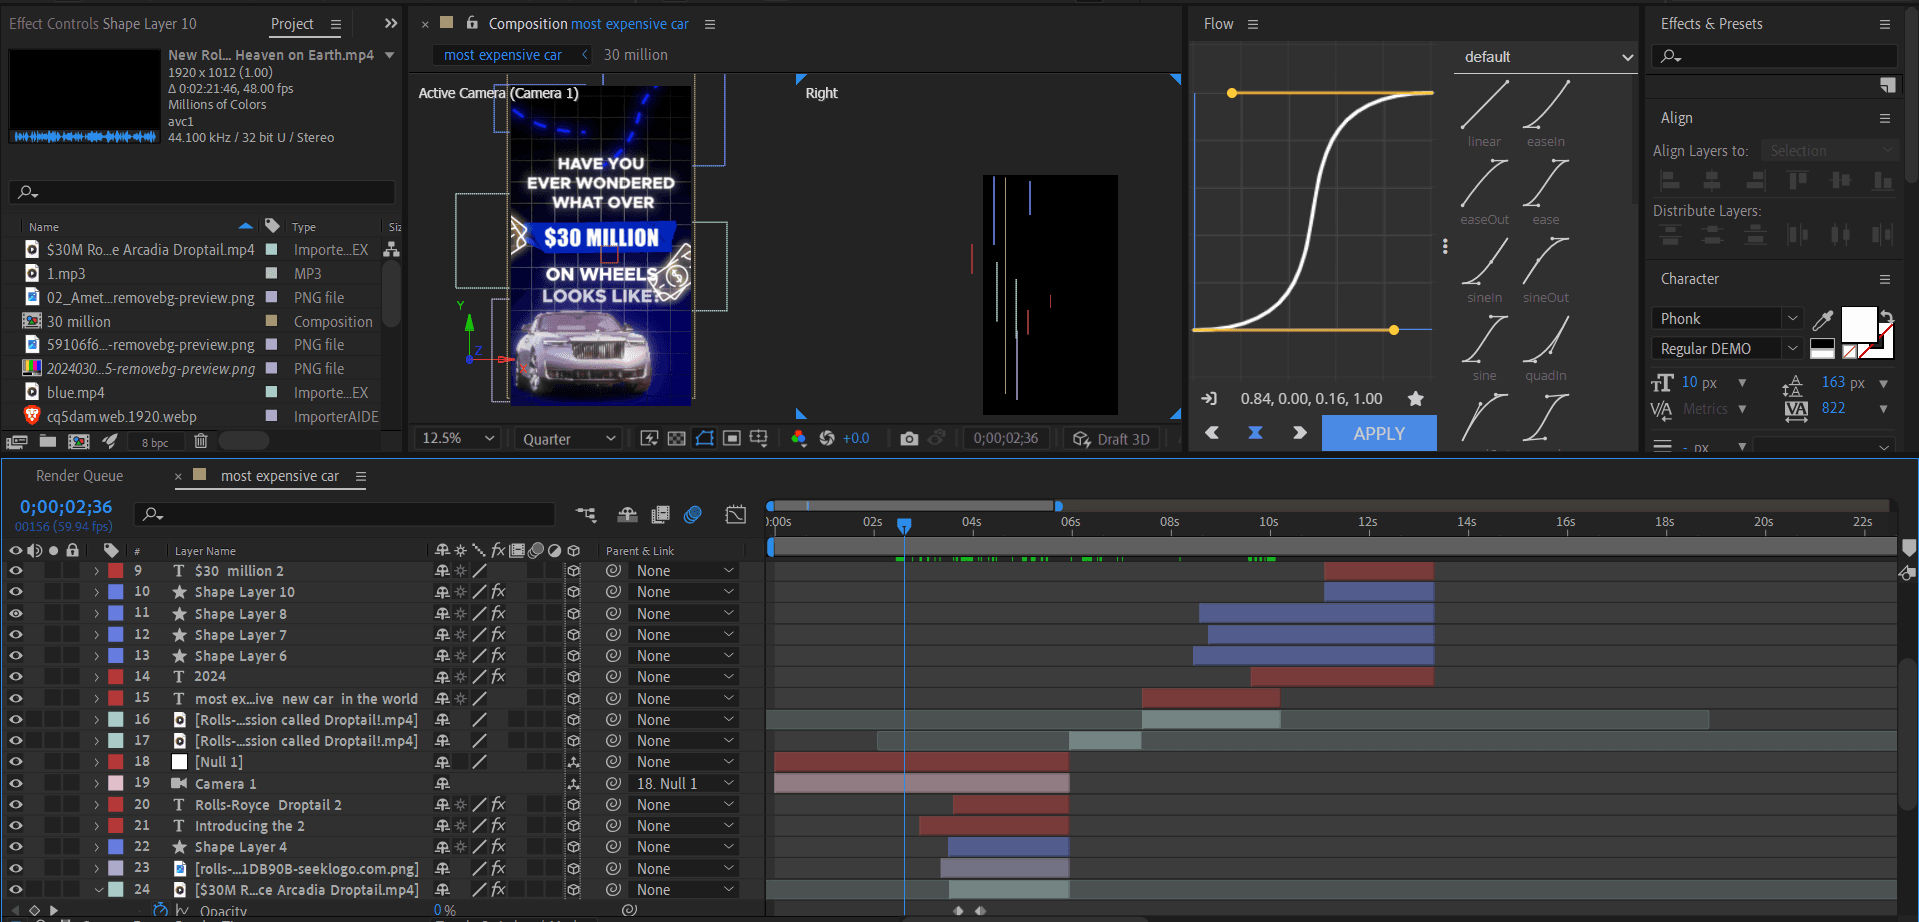This screenshot has height=922, width=1919.
Task: Hide the 'Introducing the 2' layer
Action: click(x=16, y=826)
